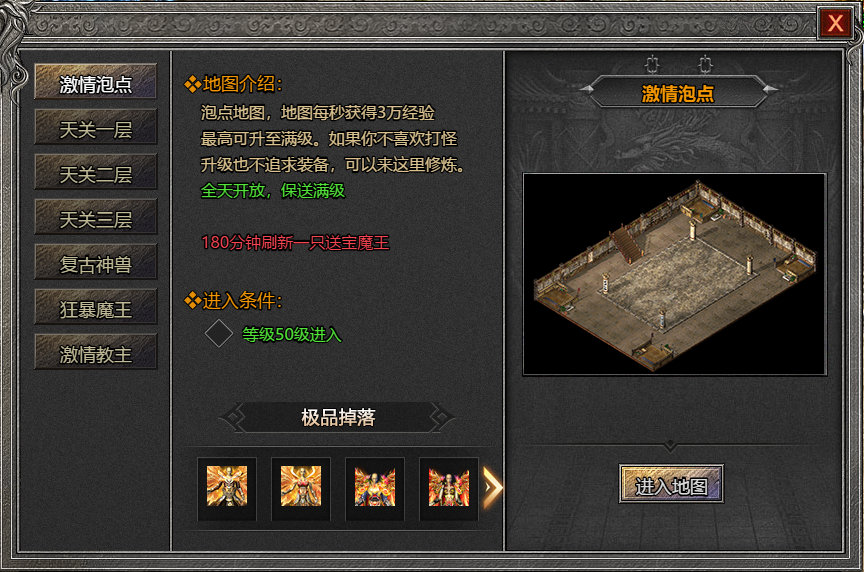Click the 进入地图 button
The width and height of the screenshot is (864, 572).
671,484
